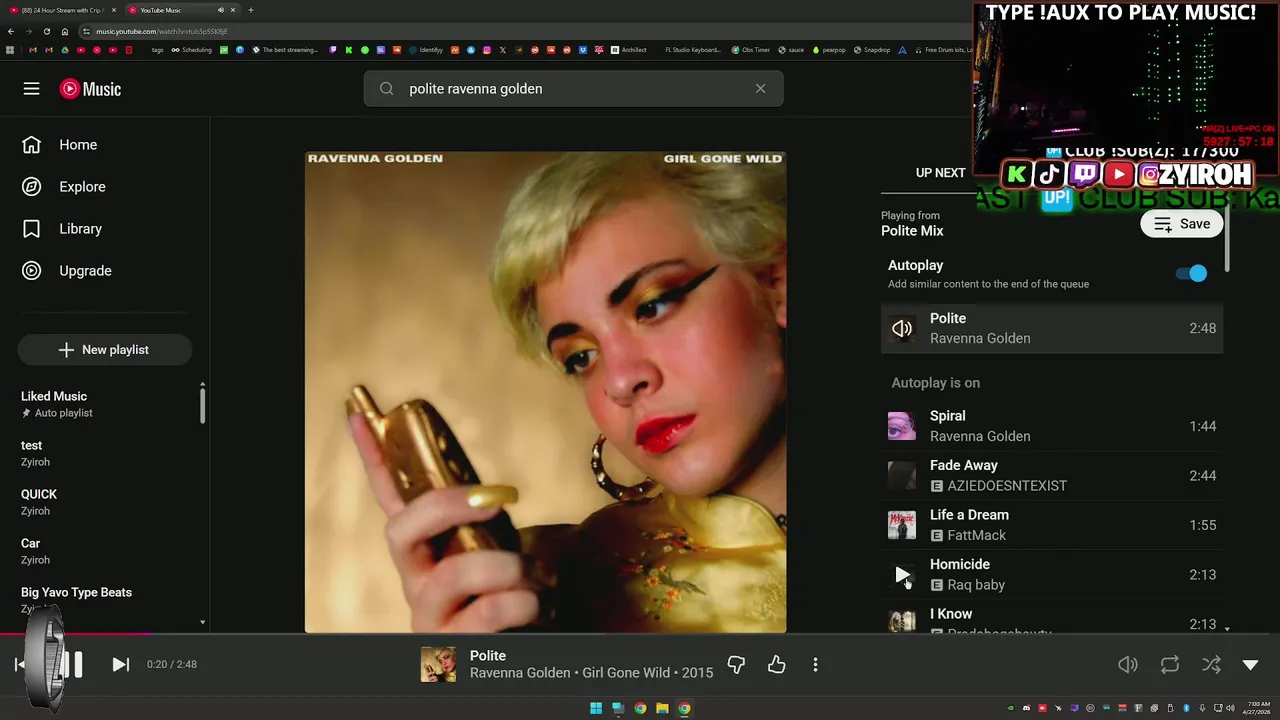Mute the YouTube Music tab audio icon

[221, 10]
